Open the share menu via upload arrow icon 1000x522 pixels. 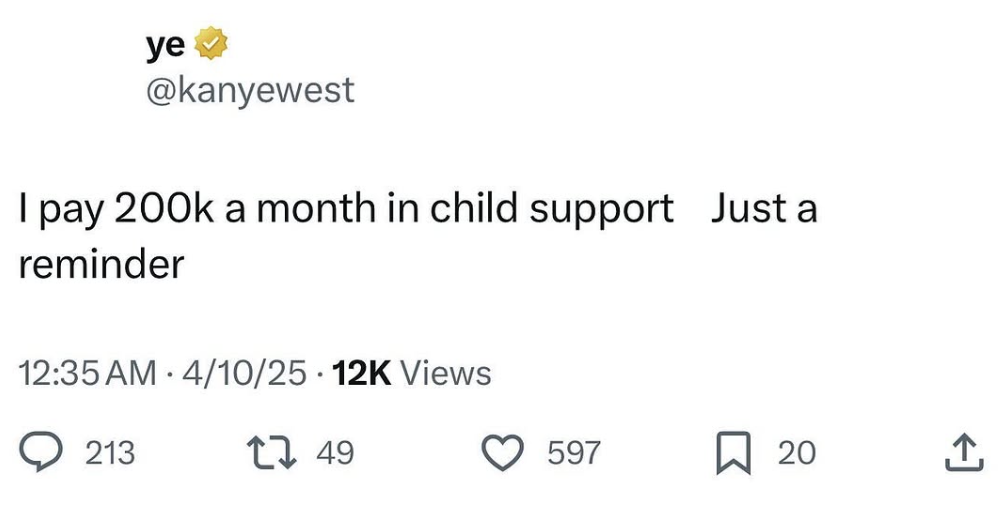point(963,453)
